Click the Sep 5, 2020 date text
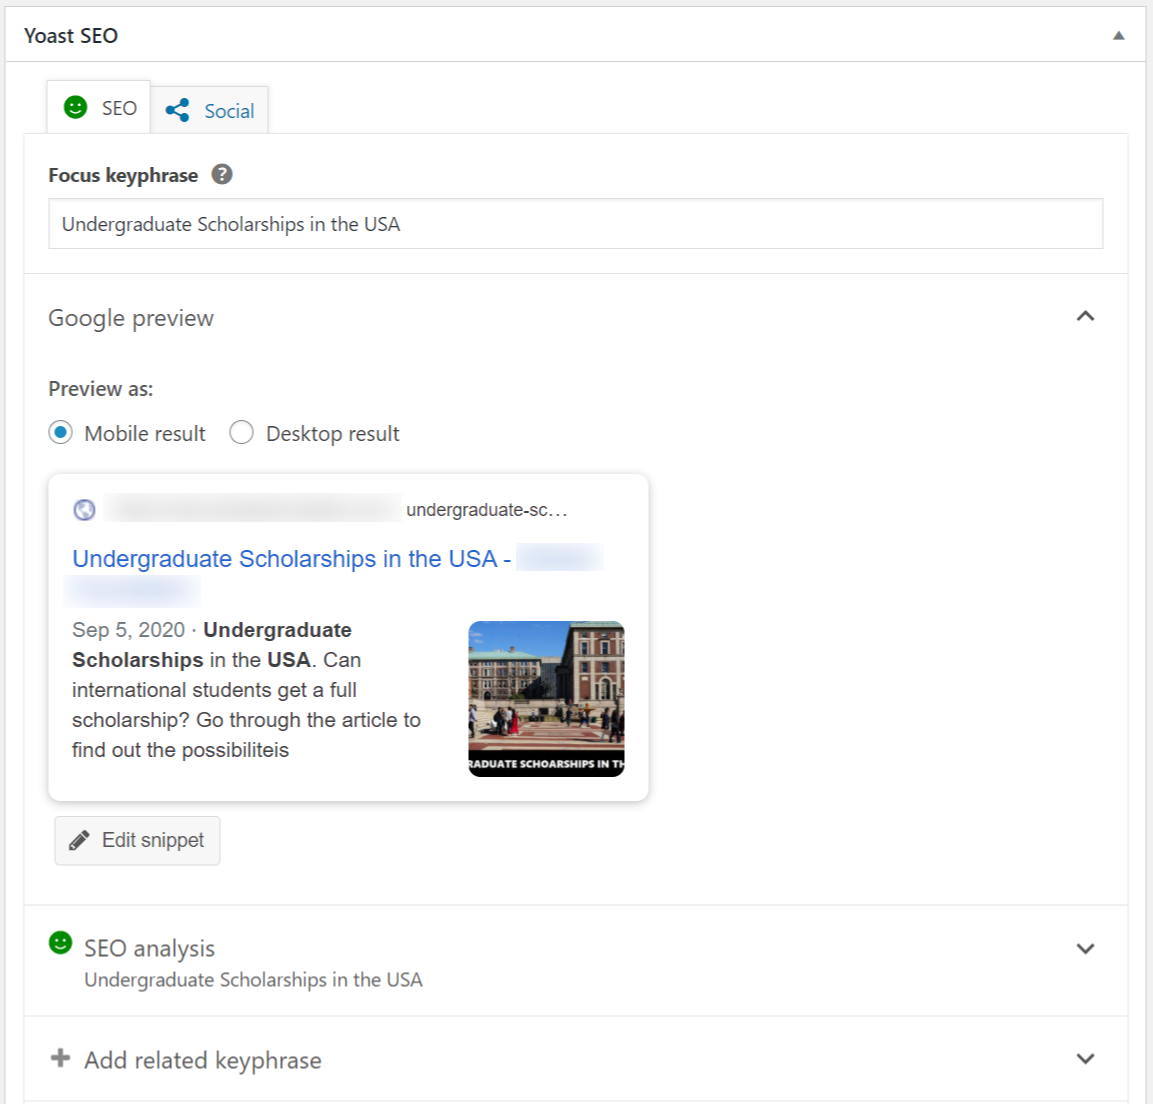Screen dimensions: 1153x1104 tap(129, 630)
